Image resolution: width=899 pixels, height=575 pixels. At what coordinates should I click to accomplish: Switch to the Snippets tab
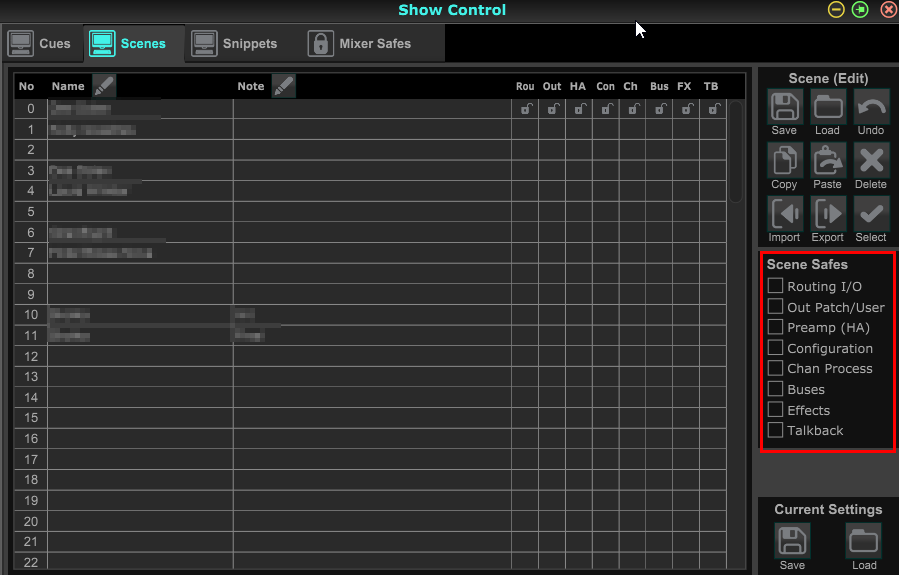[234, 44]
